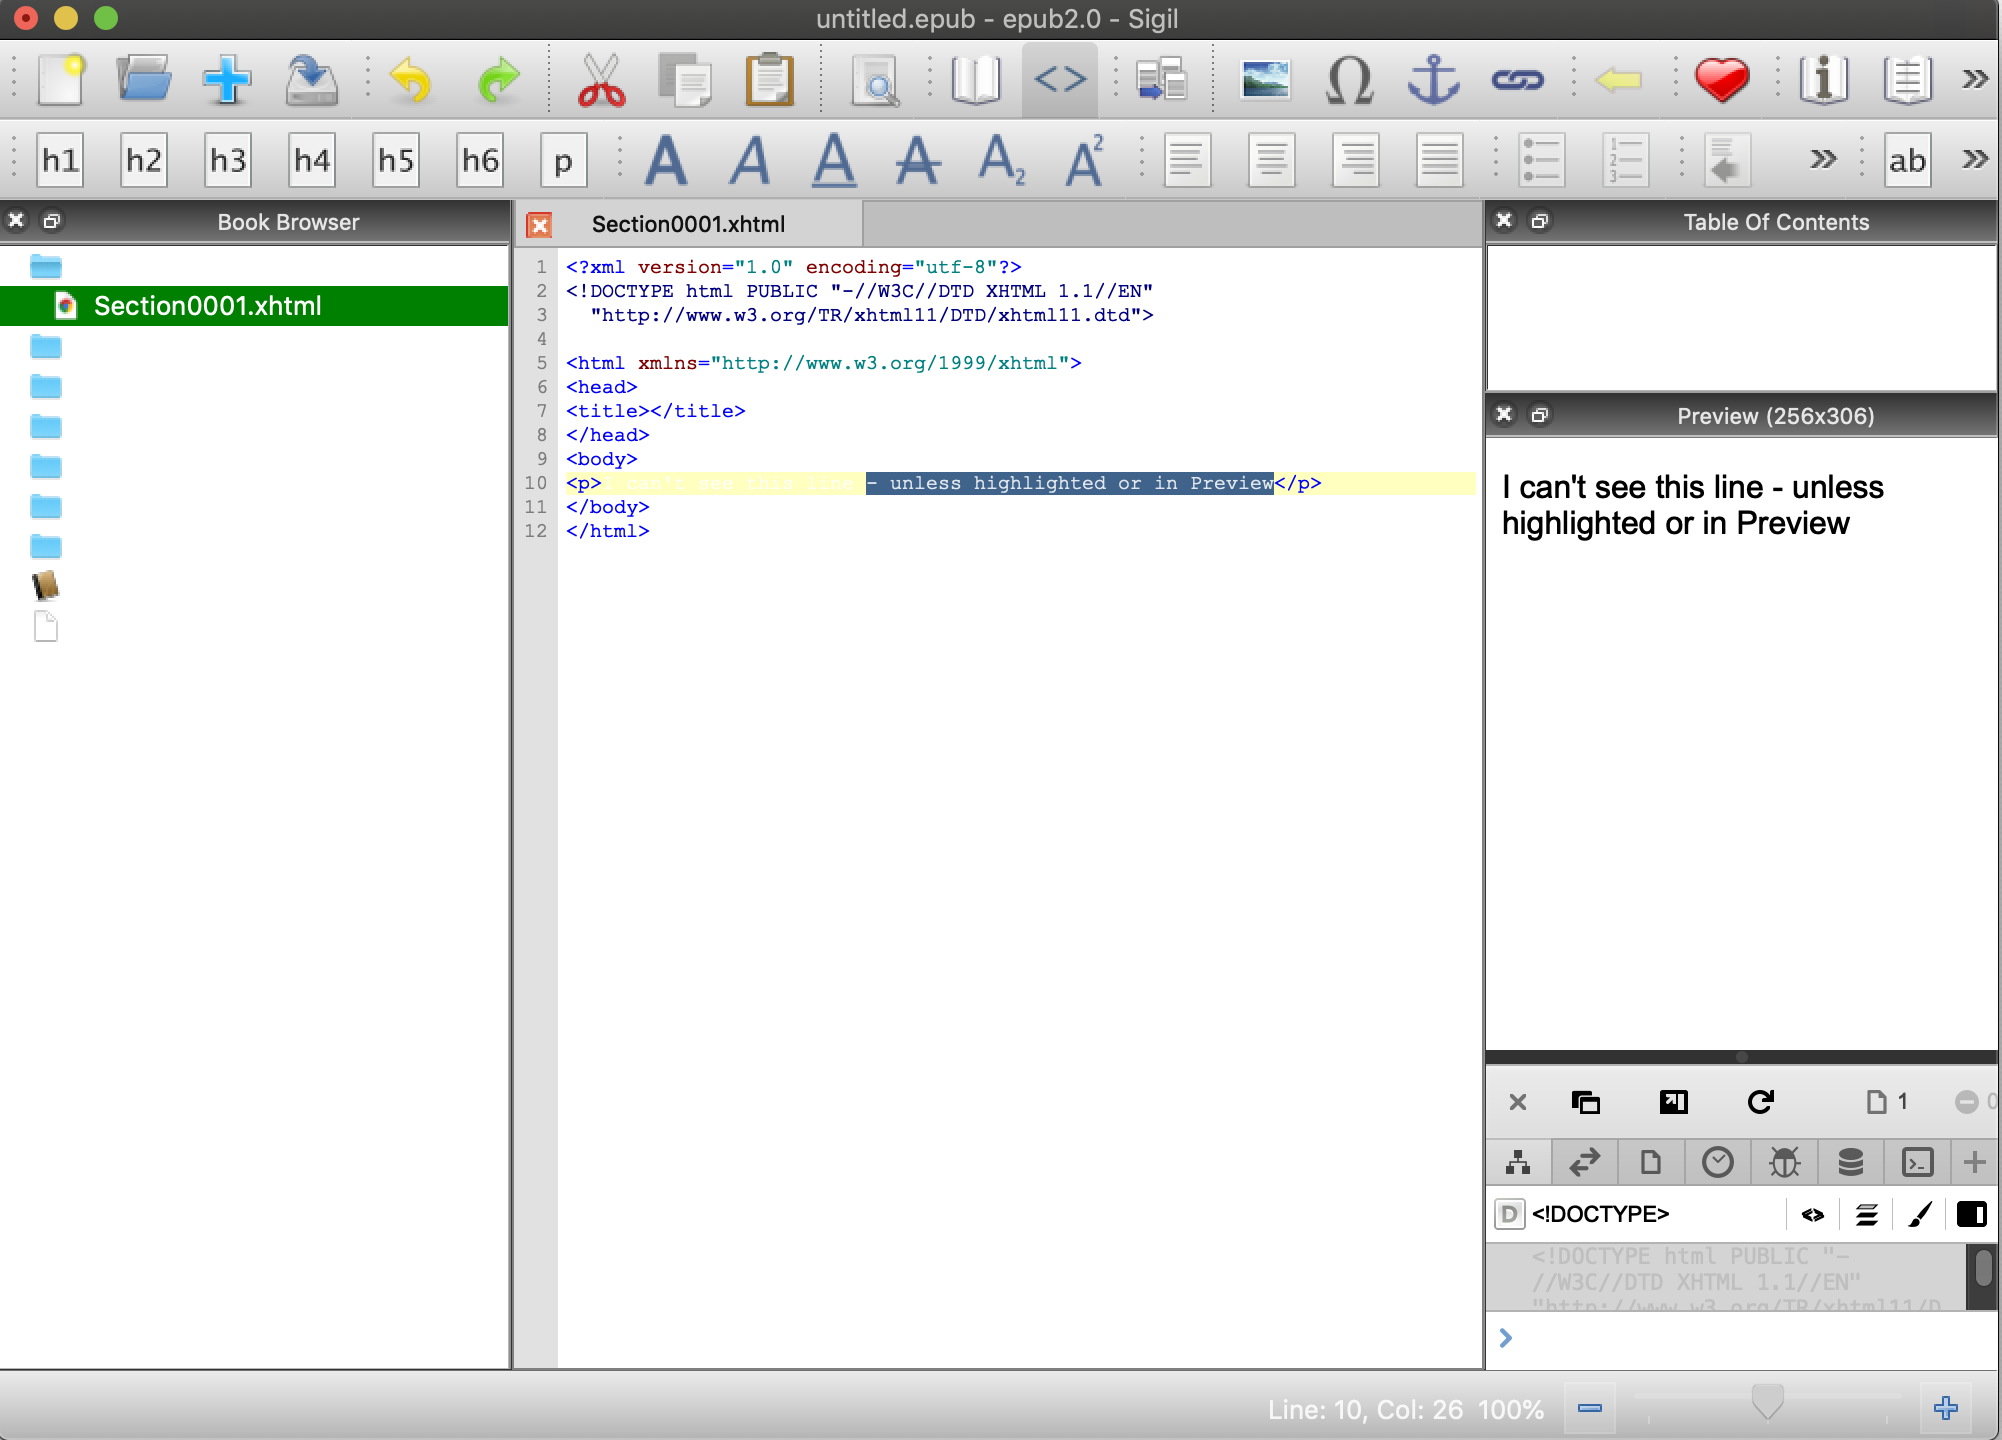This screenshot has width=2002, height=1440.
Task: Click the zoom slider handle
Action: pyautogui.click(x=1767, y=1402)
